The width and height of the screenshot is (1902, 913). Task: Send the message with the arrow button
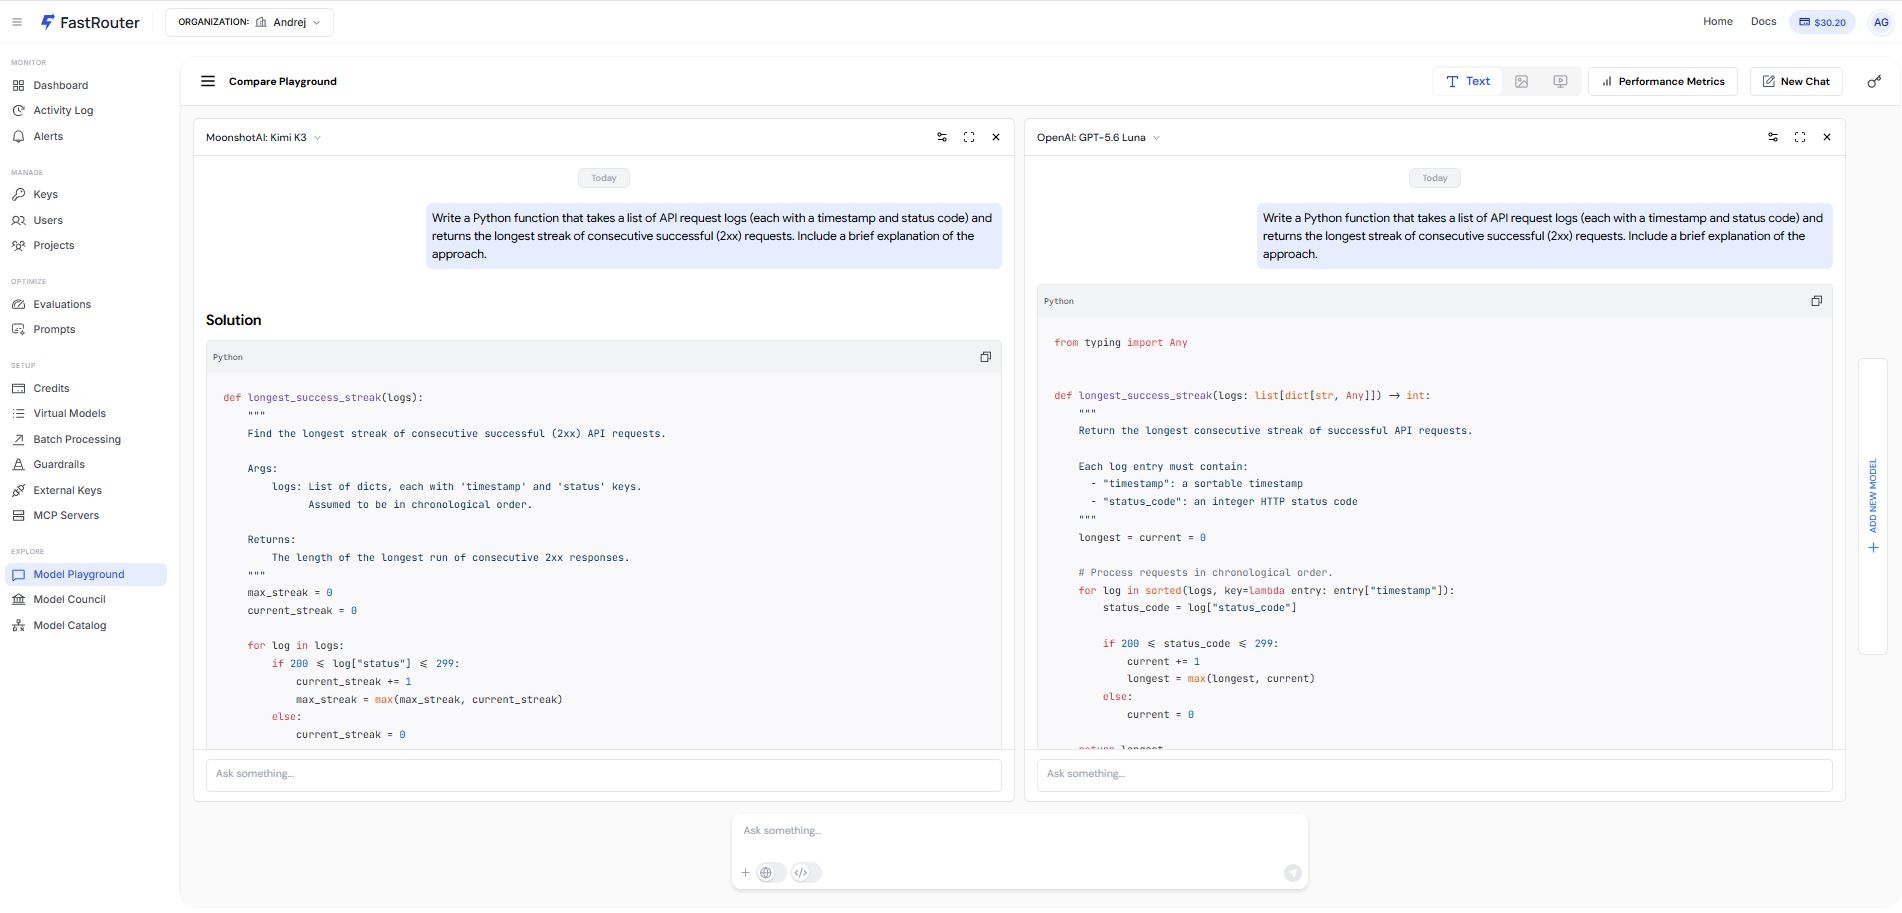[1293, 873]
